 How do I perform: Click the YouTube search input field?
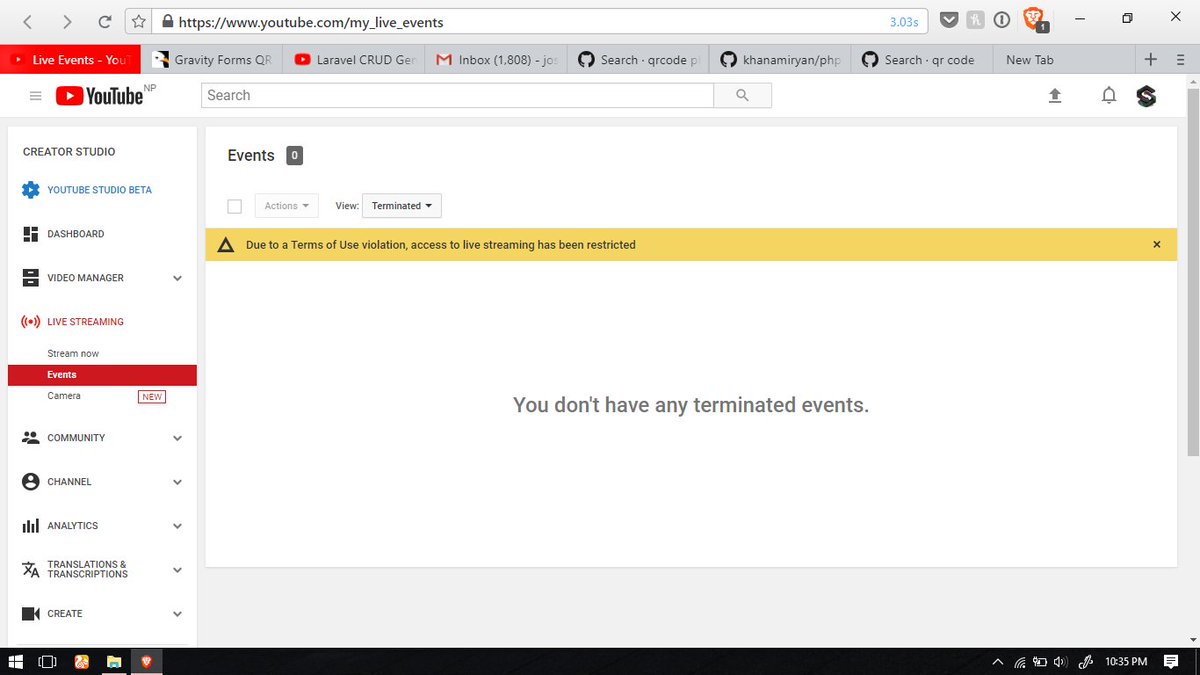click(x=457, y=95)
